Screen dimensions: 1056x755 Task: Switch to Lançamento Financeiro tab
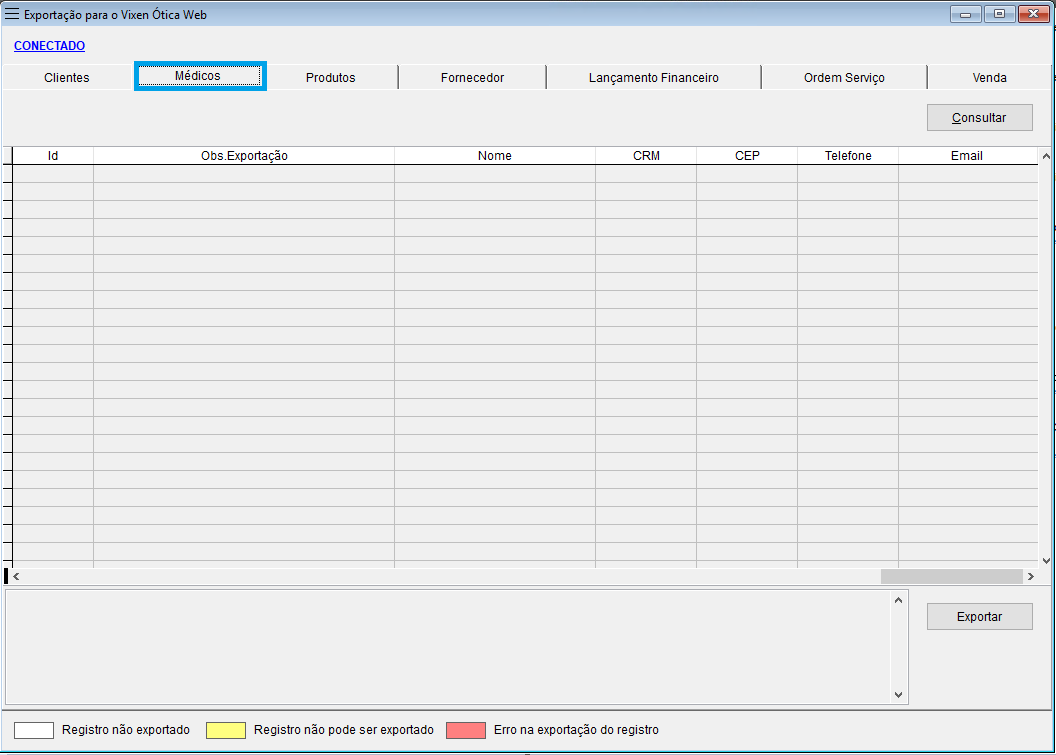(653, 78)
